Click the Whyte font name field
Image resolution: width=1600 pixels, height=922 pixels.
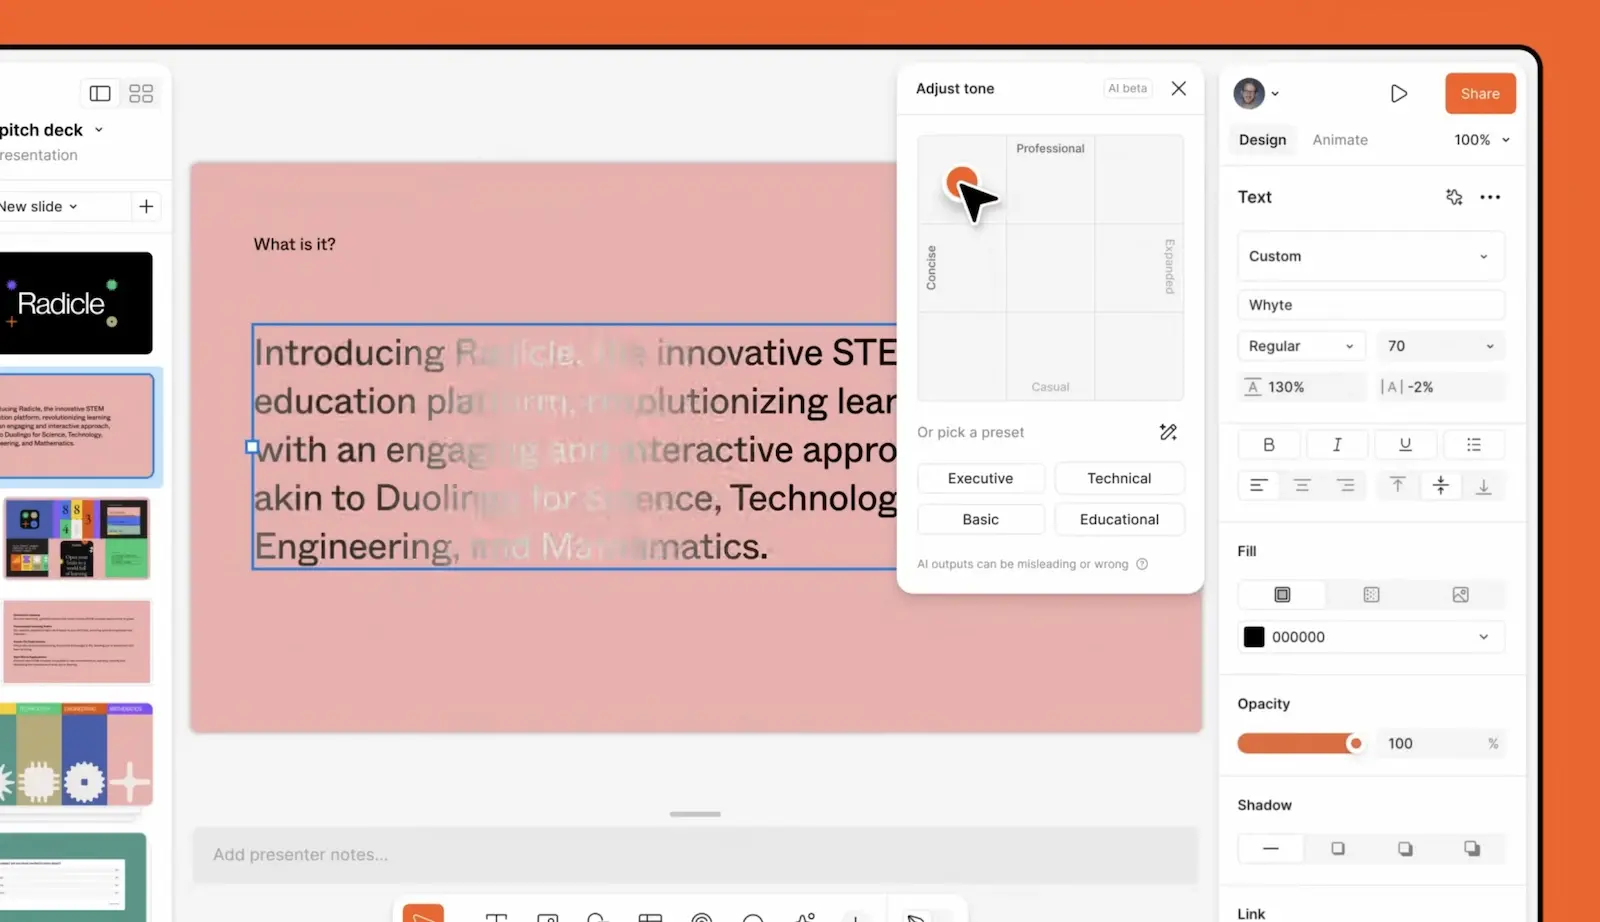tap(1371, 305)
